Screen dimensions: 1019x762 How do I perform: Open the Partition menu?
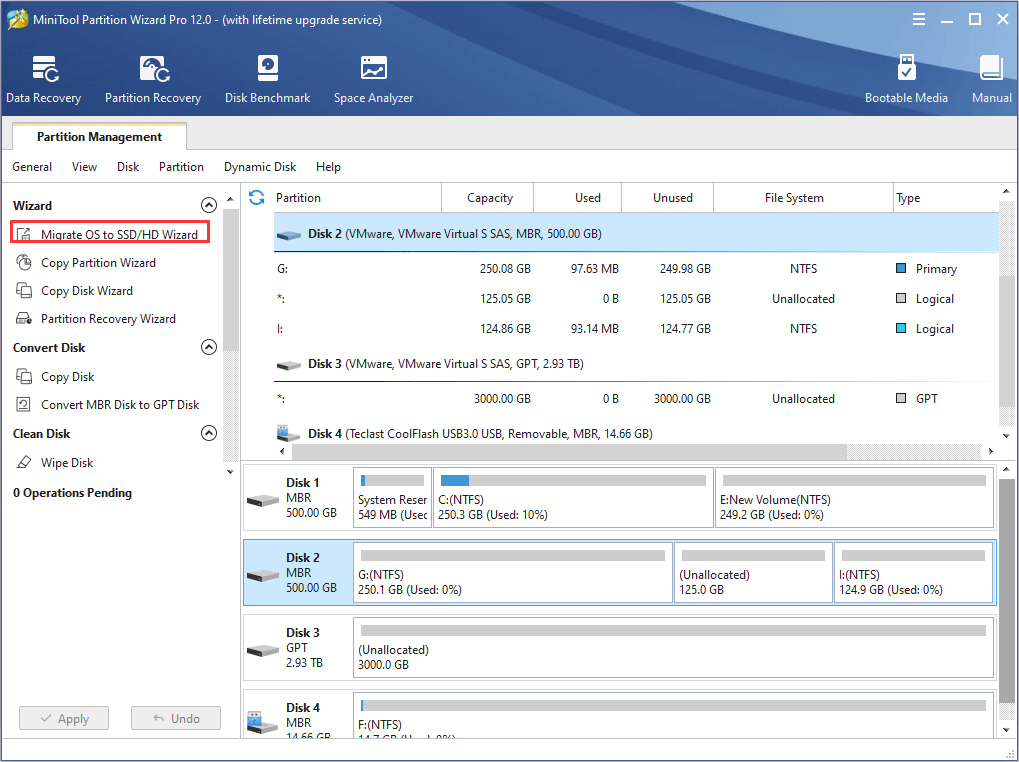[181, 167]
